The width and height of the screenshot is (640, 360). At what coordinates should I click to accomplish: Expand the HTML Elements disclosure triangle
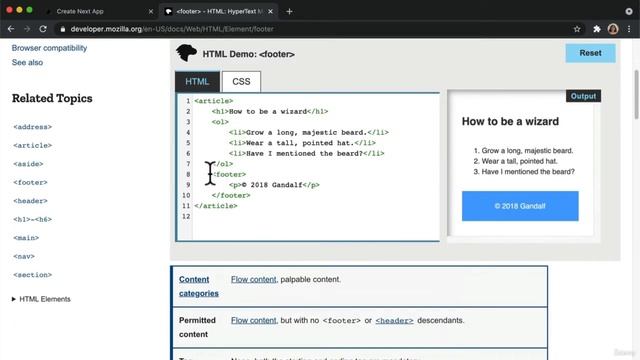(x=13, y=299)
